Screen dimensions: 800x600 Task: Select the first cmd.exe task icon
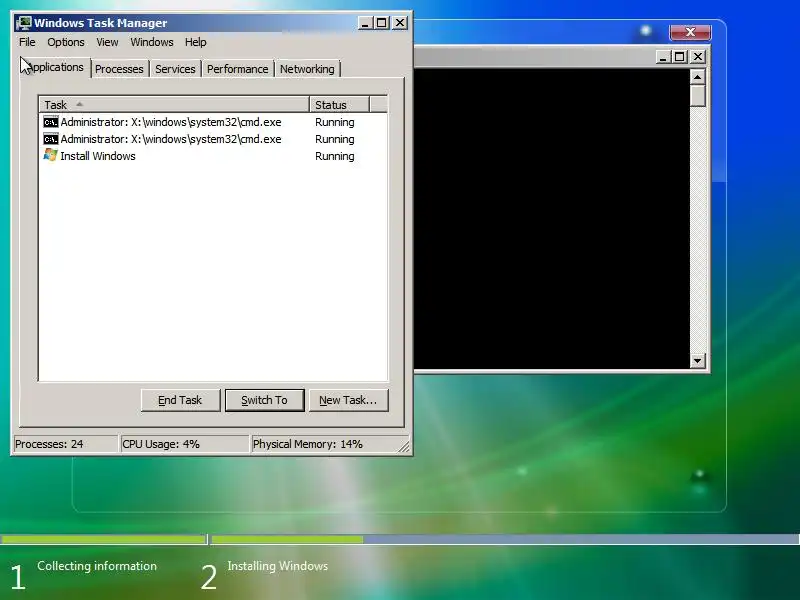[x=51, y=122]
